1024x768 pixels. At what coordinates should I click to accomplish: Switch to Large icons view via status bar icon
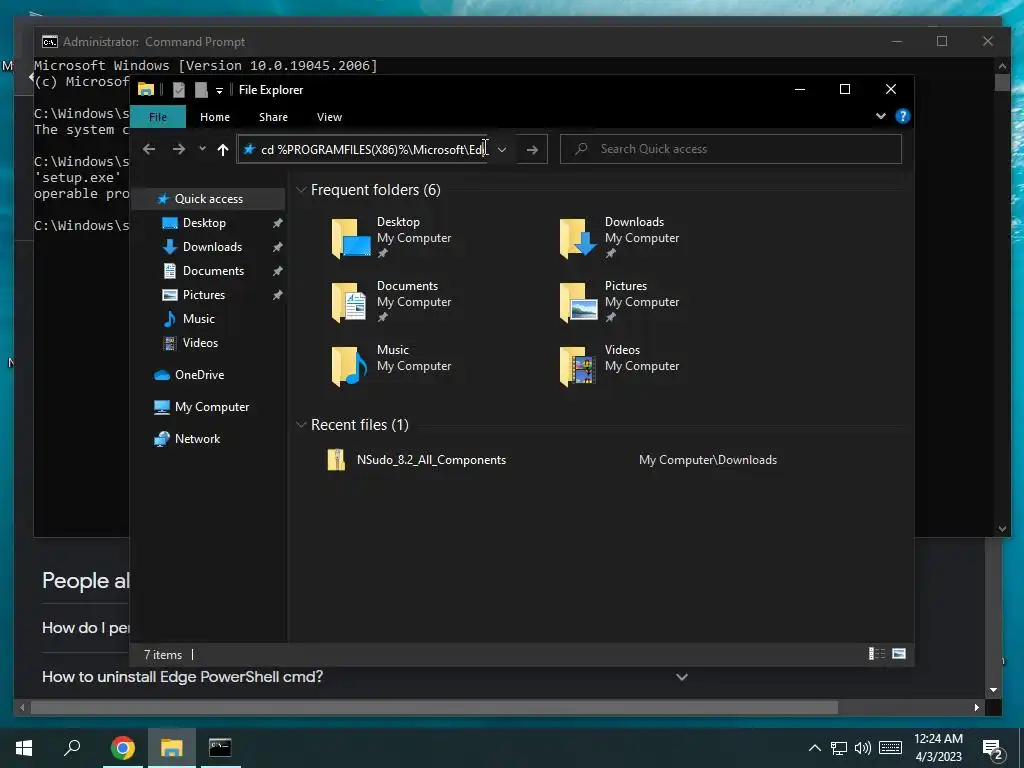pos(899,654)
